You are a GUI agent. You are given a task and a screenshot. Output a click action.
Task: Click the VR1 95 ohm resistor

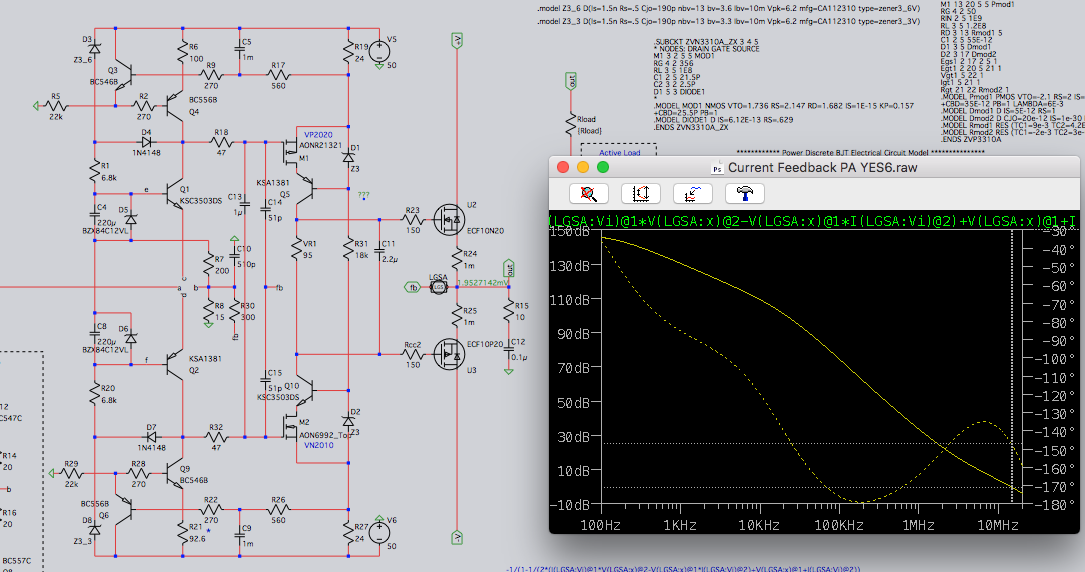coord(298,249)
